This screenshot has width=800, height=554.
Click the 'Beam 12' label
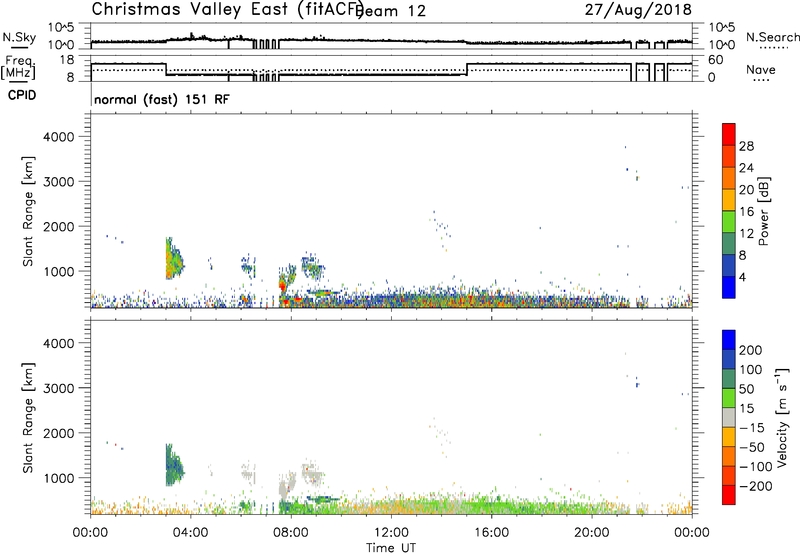pyautogui.click(x=391, y=11)
